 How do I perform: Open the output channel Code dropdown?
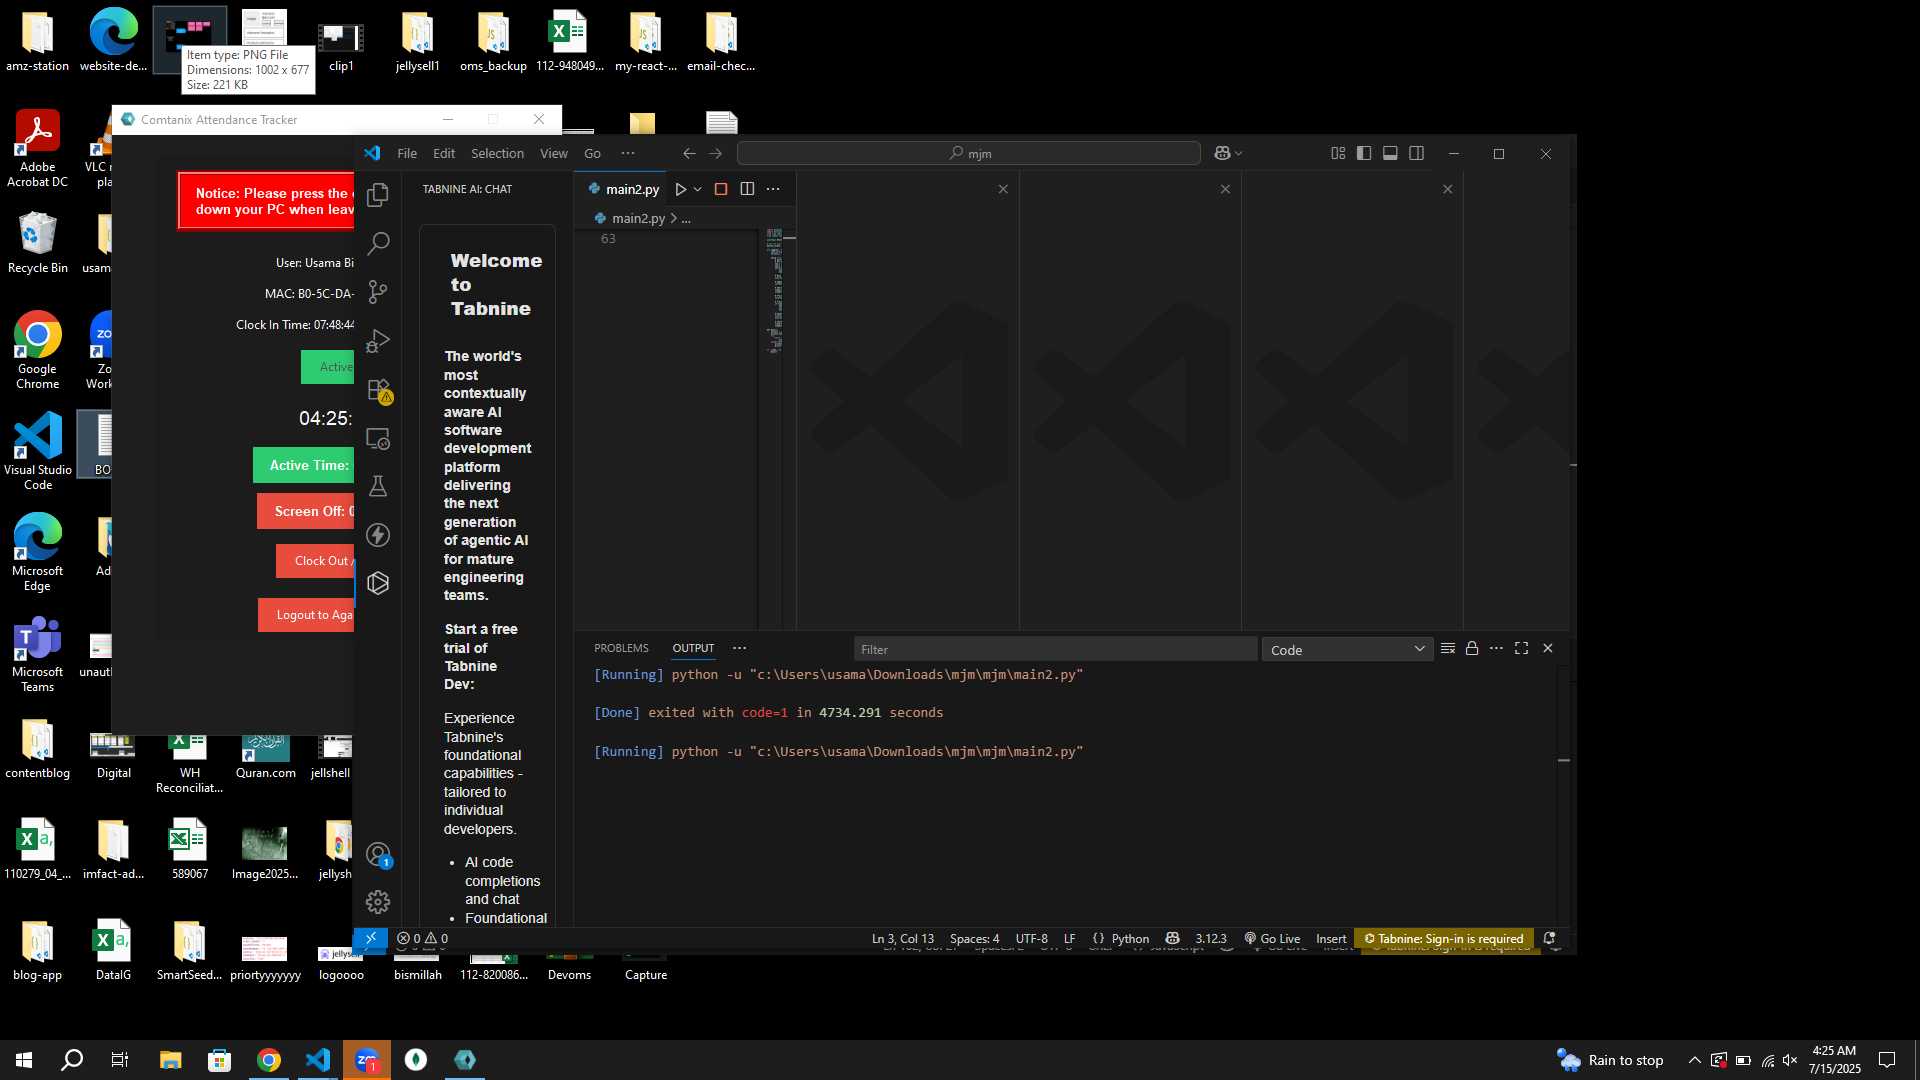click(1347, 649)
